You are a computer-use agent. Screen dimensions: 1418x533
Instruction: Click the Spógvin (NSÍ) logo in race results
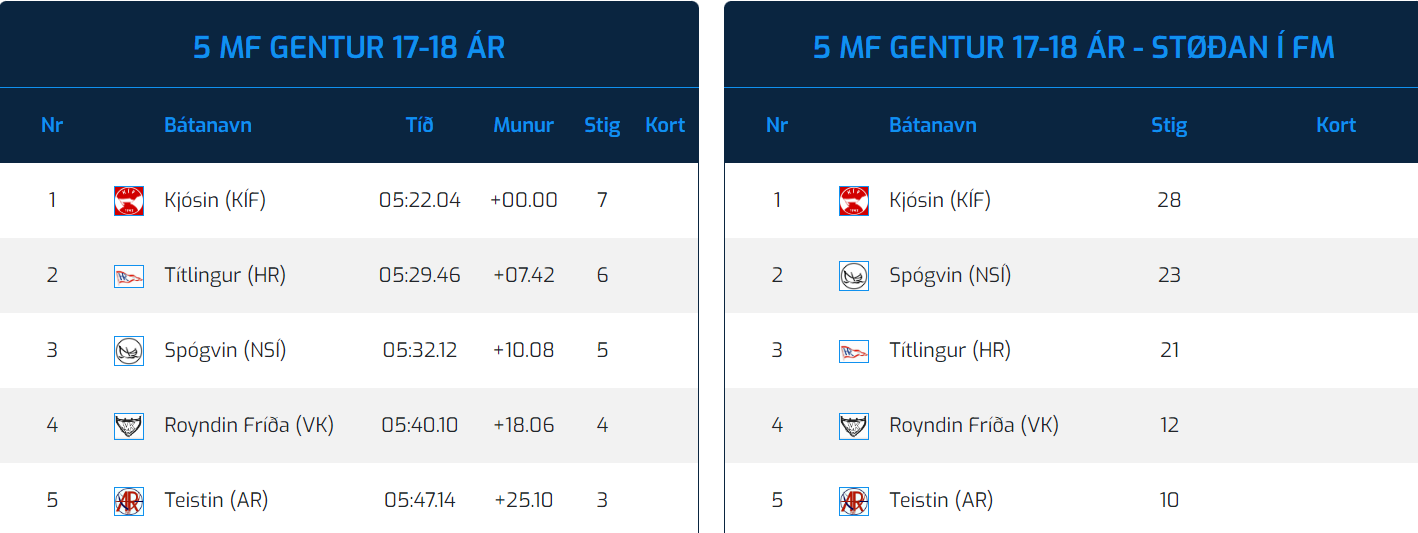(129, 351)
